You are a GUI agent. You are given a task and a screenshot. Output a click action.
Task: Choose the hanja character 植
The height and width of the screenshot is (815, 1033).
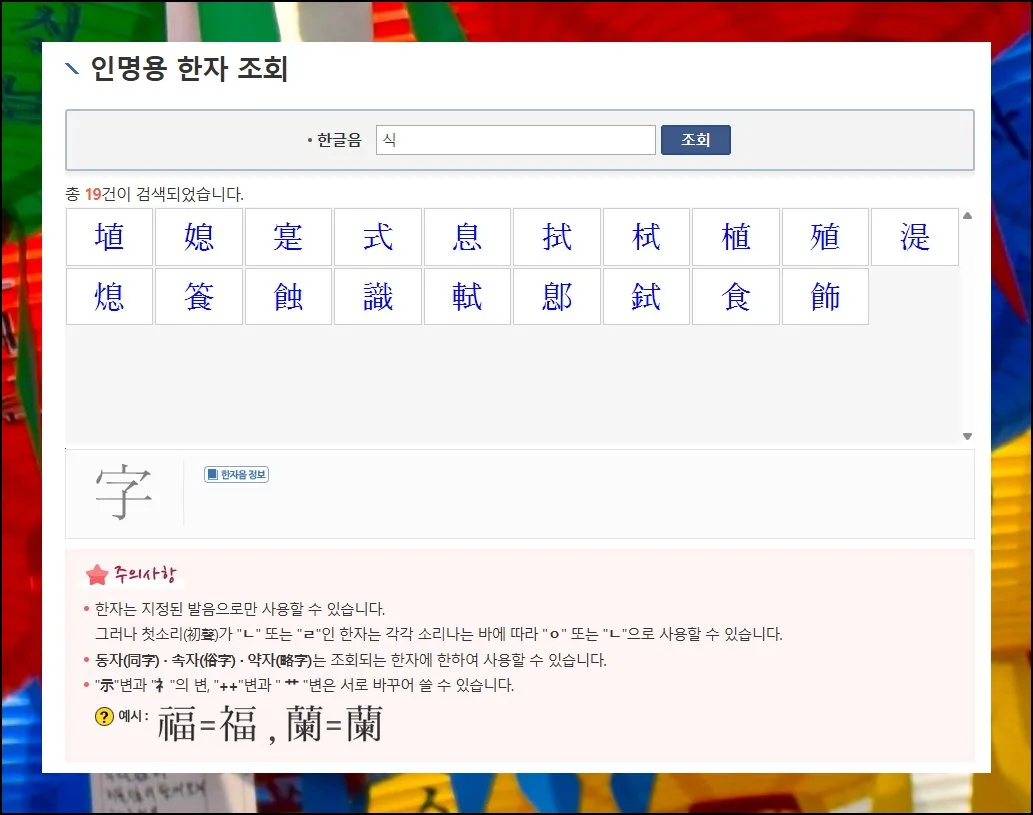[x=736, y=237]
